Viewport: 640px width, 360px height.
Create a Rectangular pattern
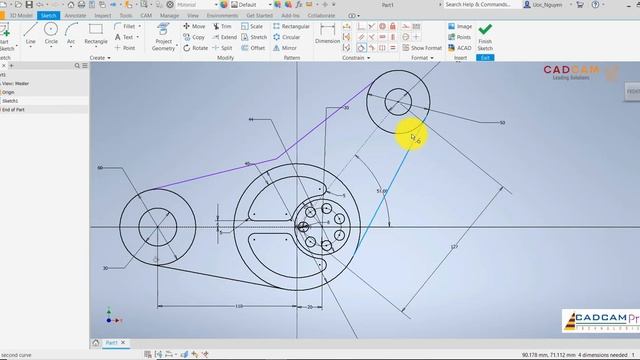point(291,26)
